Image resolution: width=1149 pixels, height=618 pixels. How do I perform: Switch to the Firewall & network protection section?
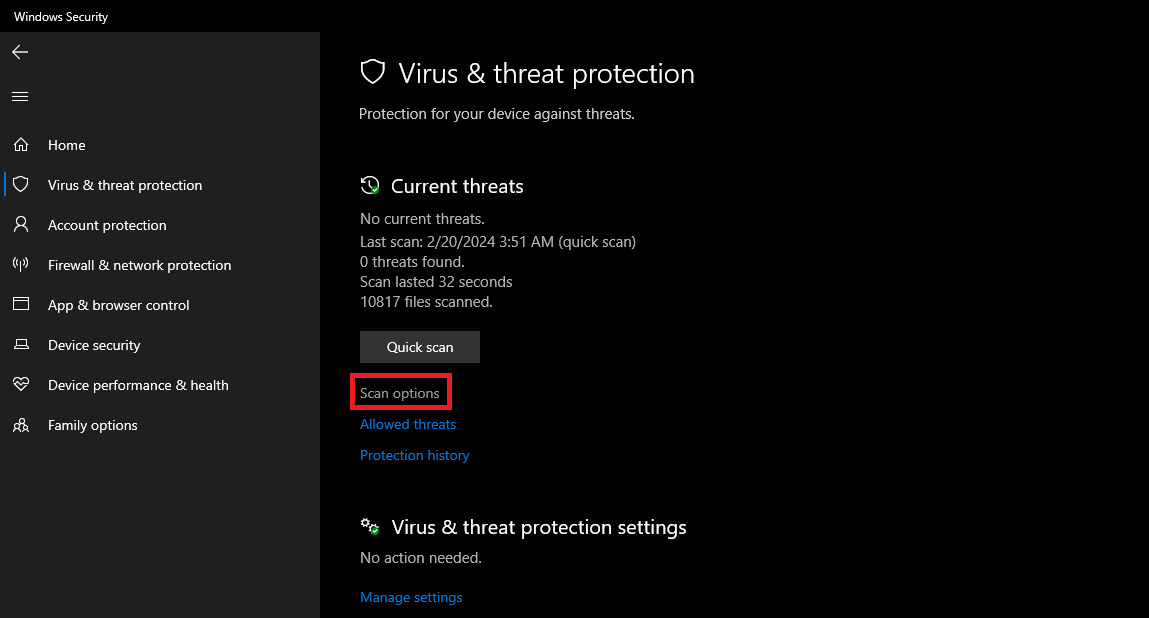(139, 264)
